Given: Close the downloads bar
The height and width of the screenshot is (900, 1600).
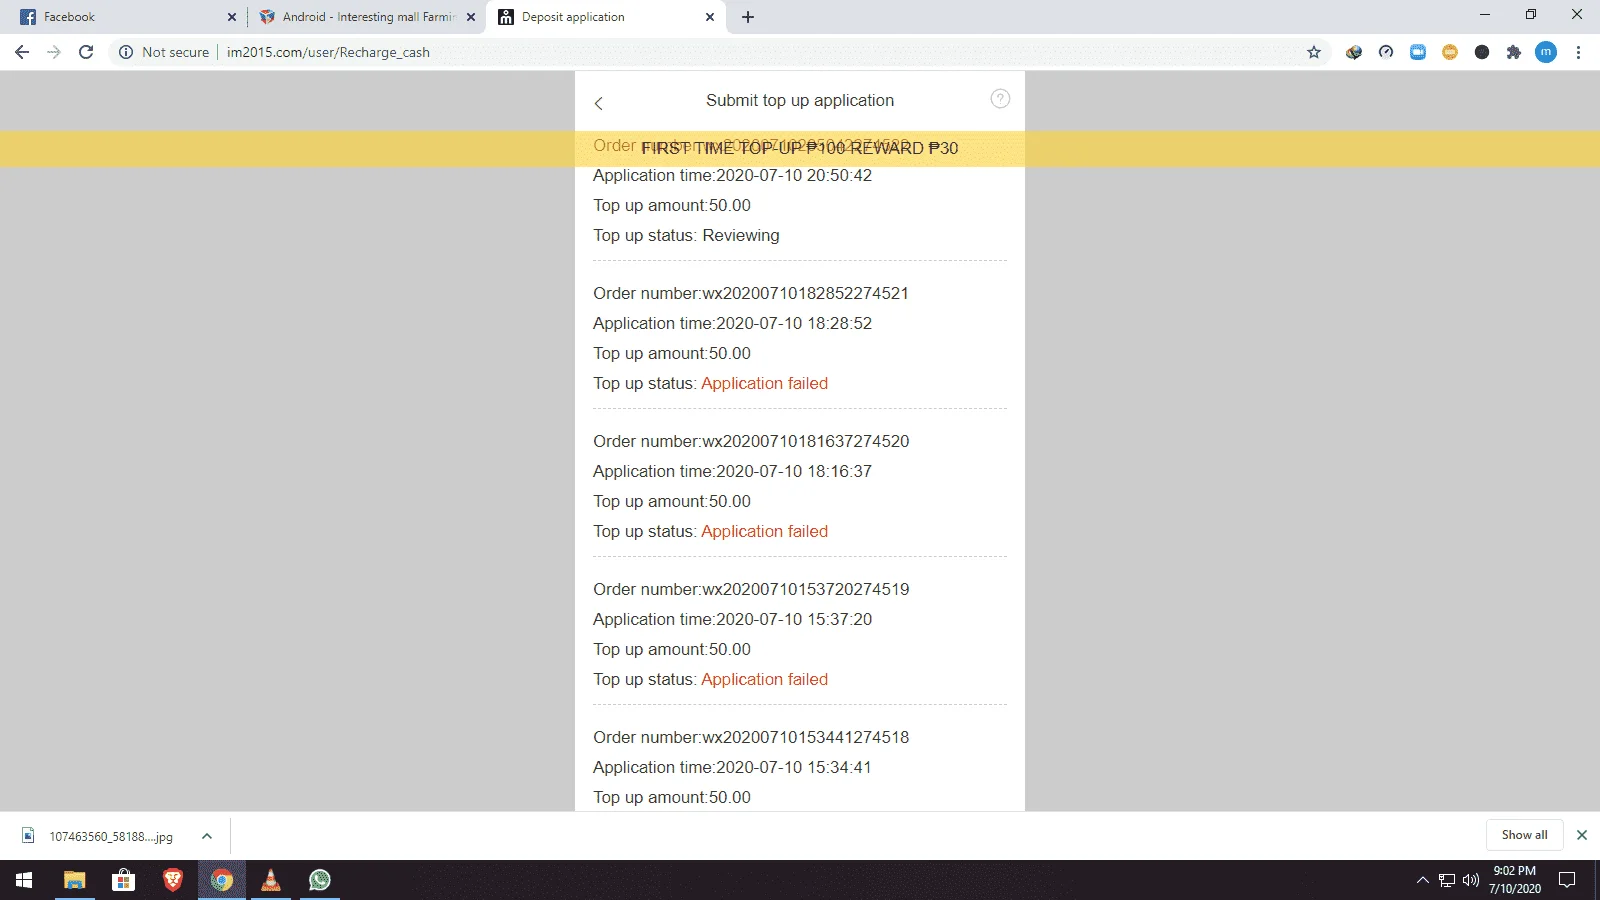Looking at the screenshot, I should (x=1582, y=835).
